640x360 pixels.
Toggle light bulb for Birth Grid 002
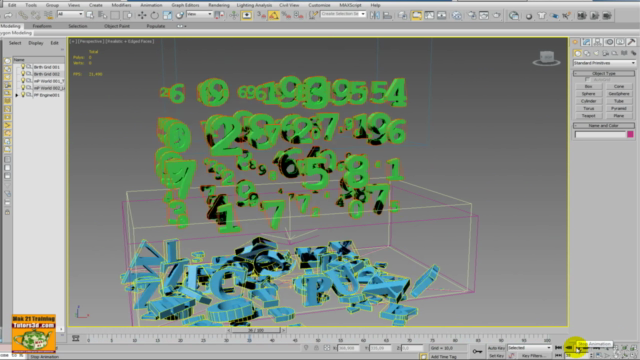click(x=23, y=73)
